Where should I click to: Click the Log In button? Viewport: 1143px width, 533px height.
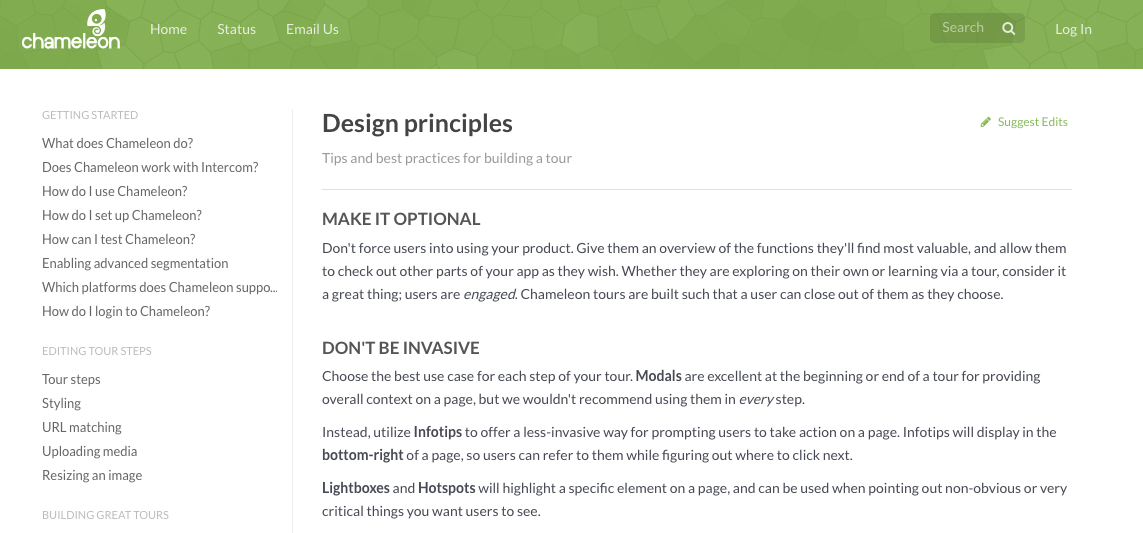coord(1073,29)
